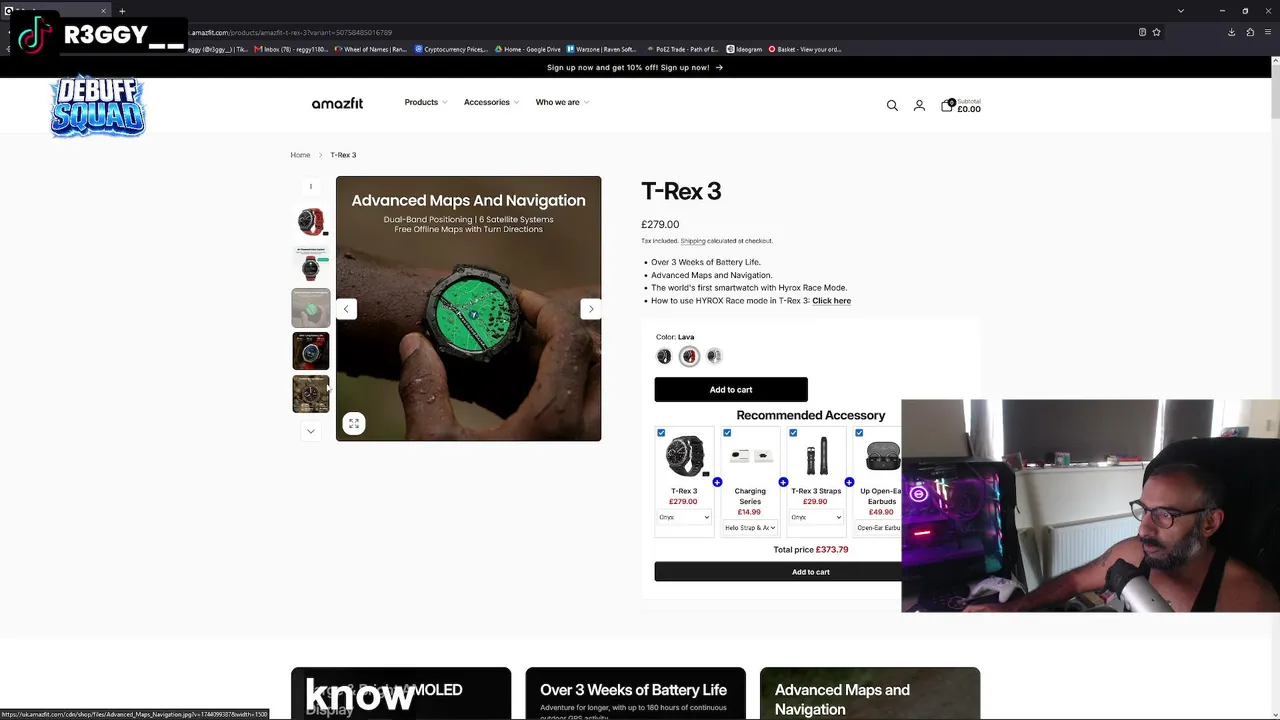The image size is (1280, 720).
Task: Select the Onyx black colour swatch
Action: 664,356
